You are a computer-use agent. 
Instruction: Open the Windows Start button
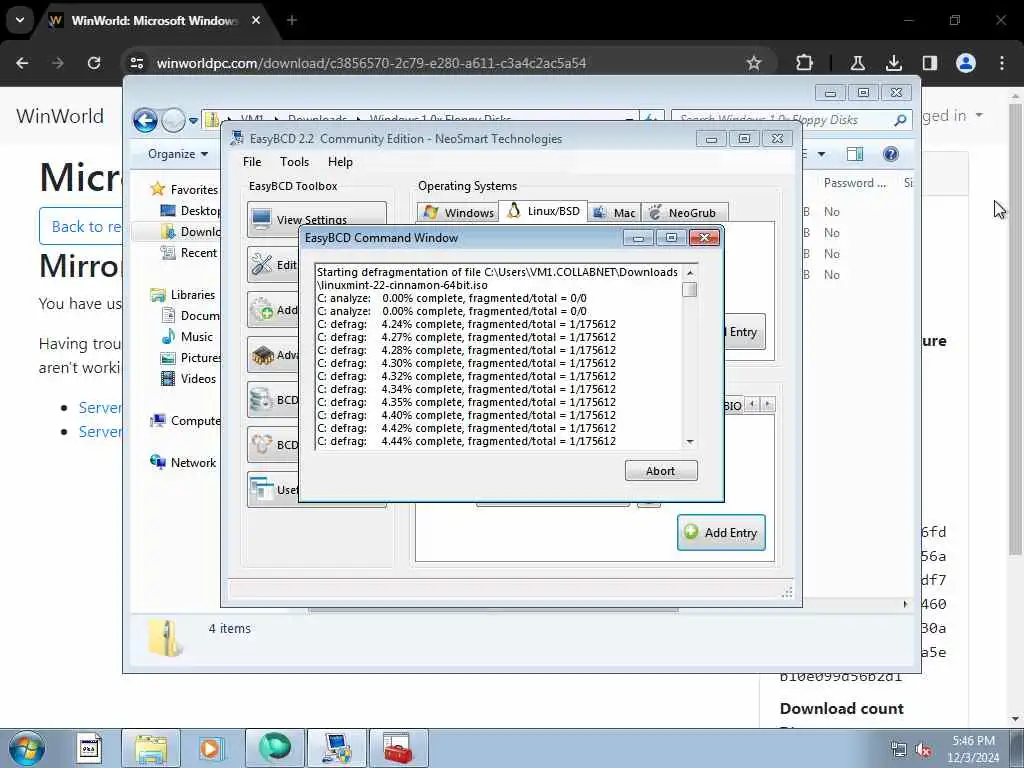pyautogui.click(x=27, y=748)
